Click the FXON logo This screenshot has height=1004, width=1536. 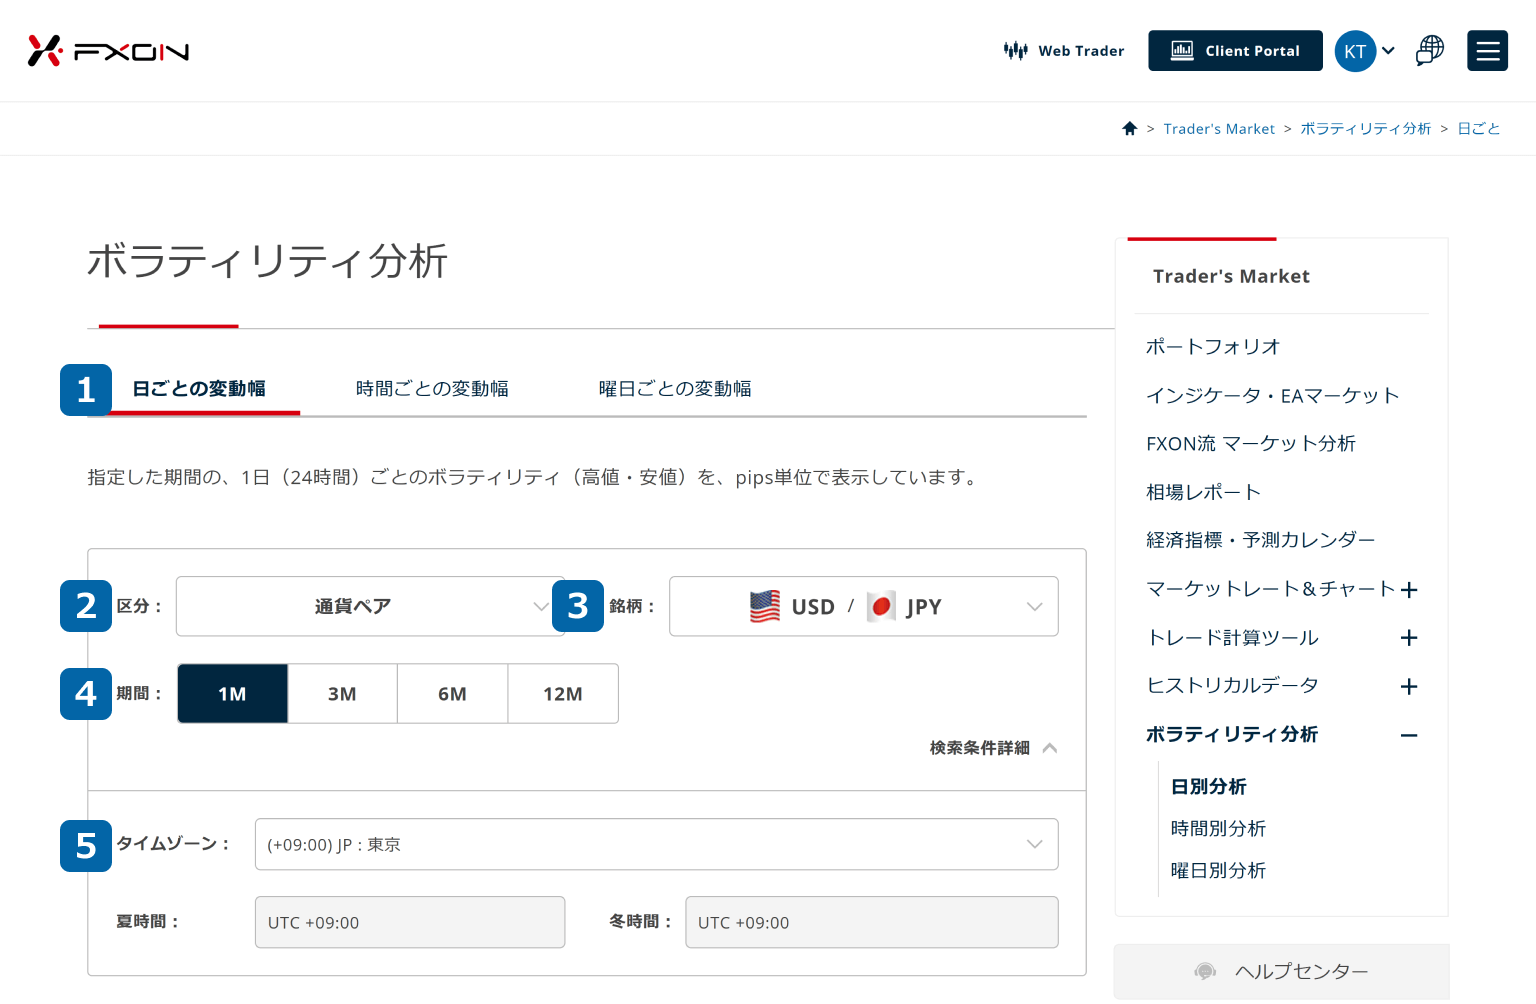[108, 51]
